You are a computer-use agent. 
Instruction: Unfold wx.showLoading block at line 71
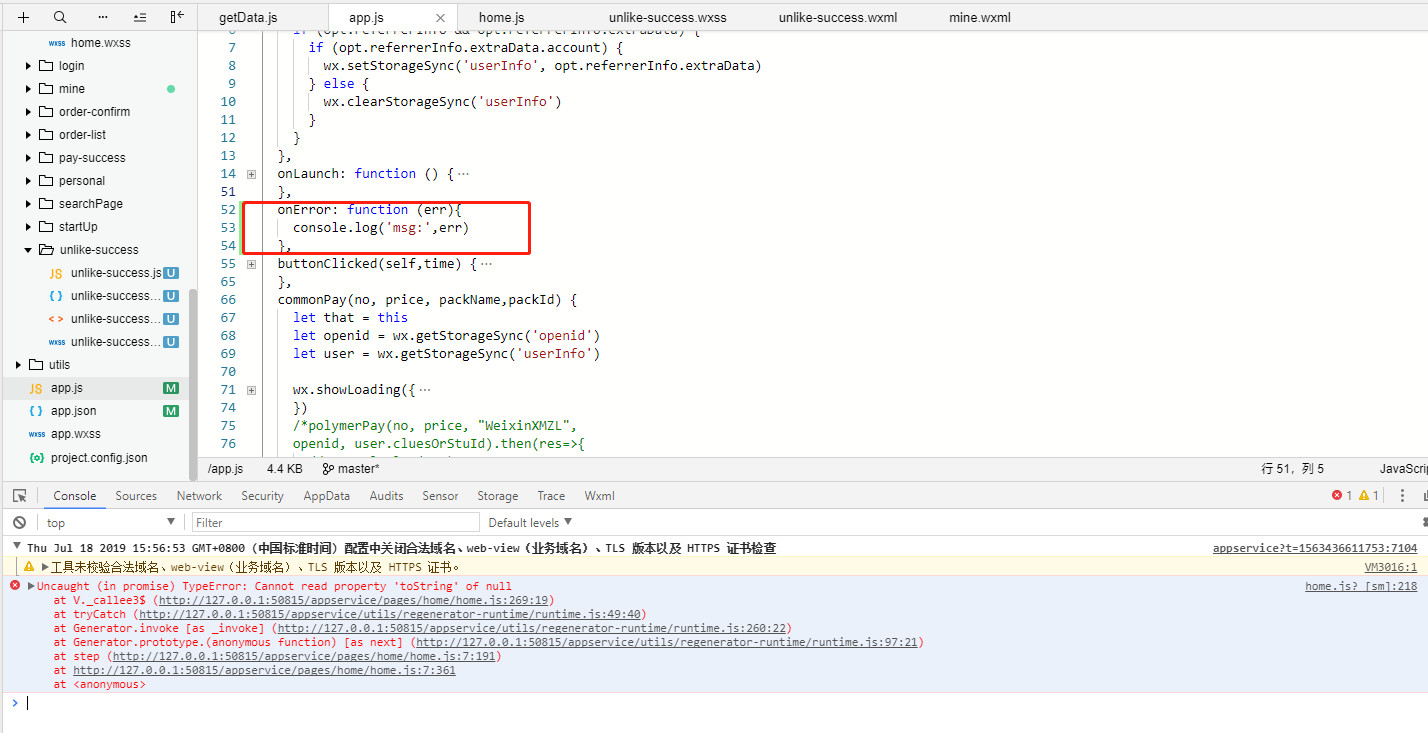coord(251,390)
